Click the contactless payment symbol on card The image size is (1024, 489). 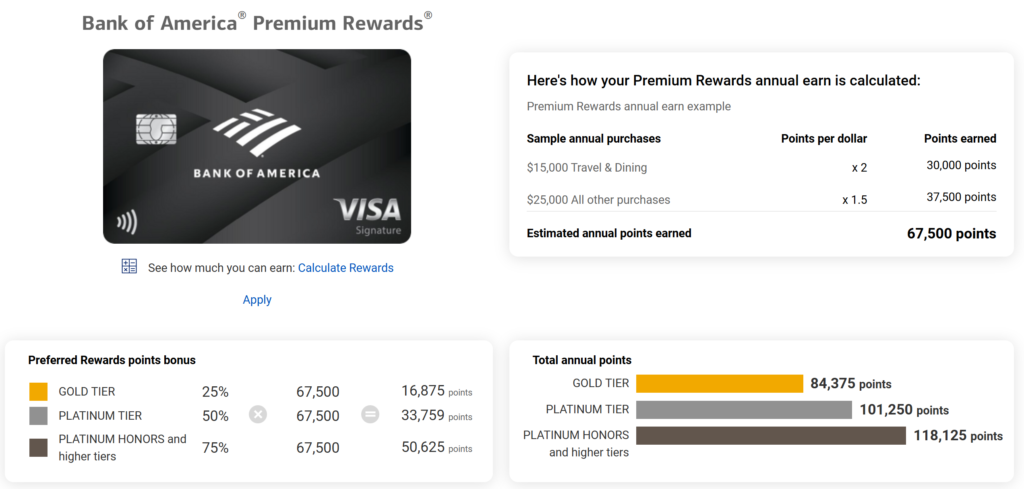click(x=127, y=222)
